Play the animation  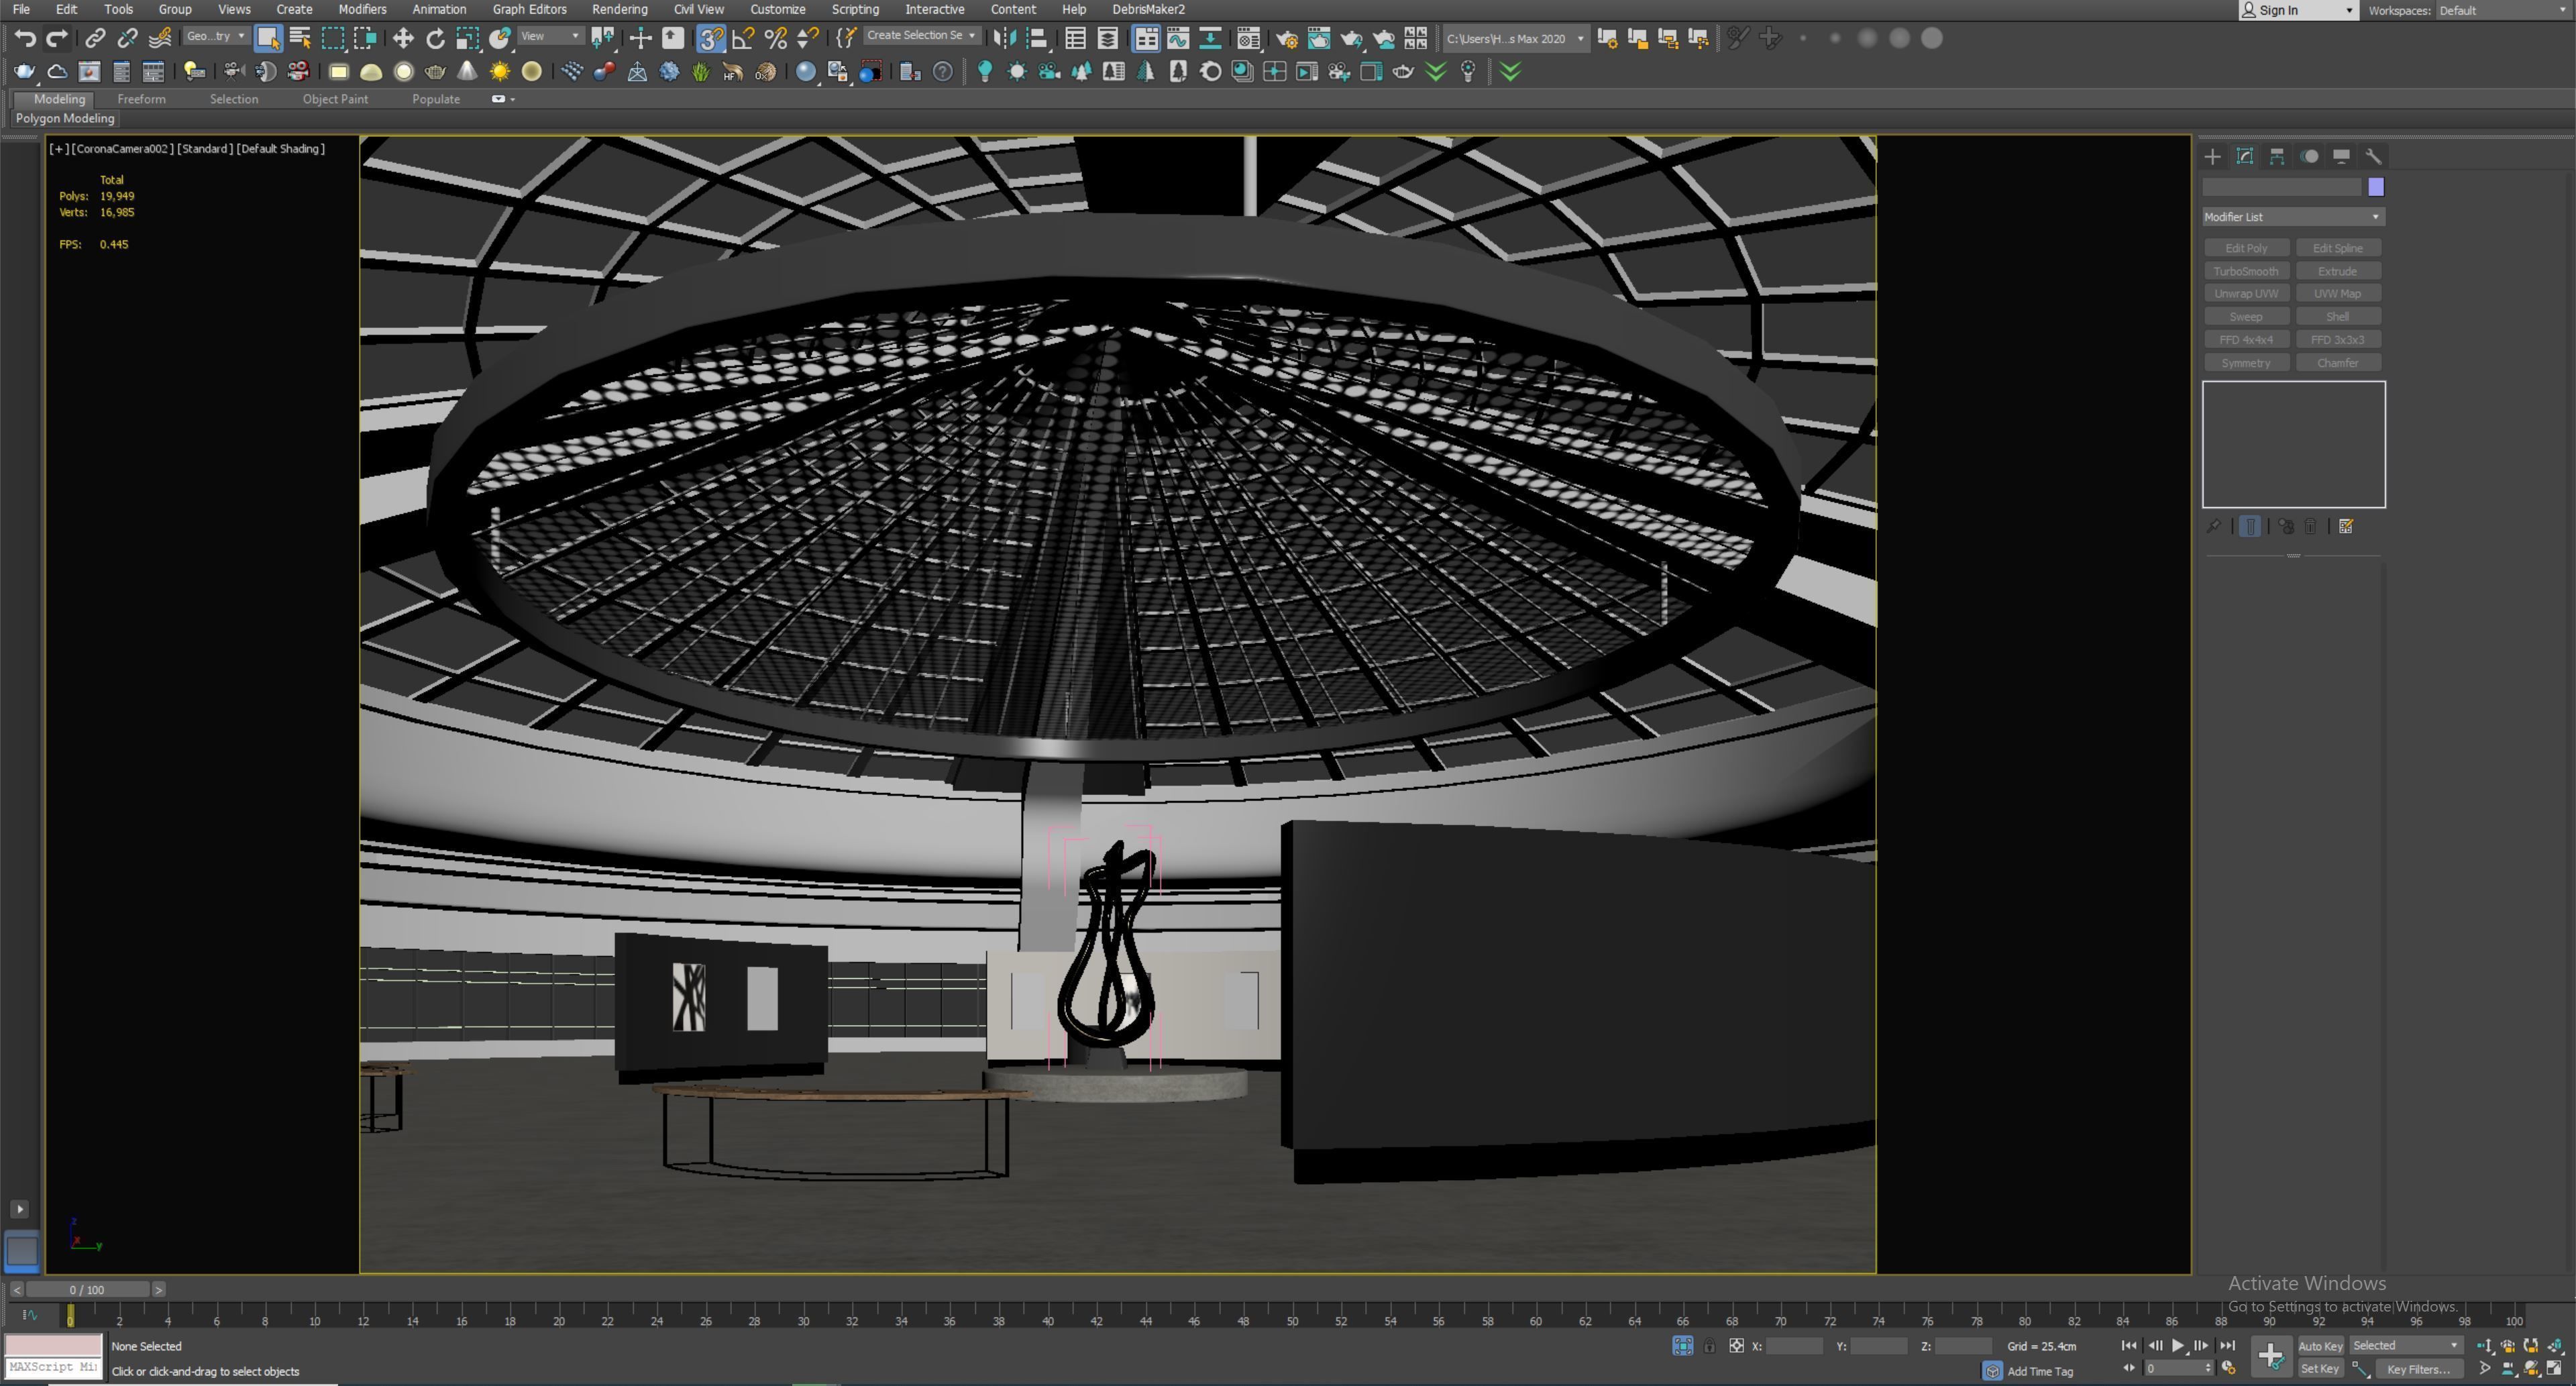point(2177,1345)
